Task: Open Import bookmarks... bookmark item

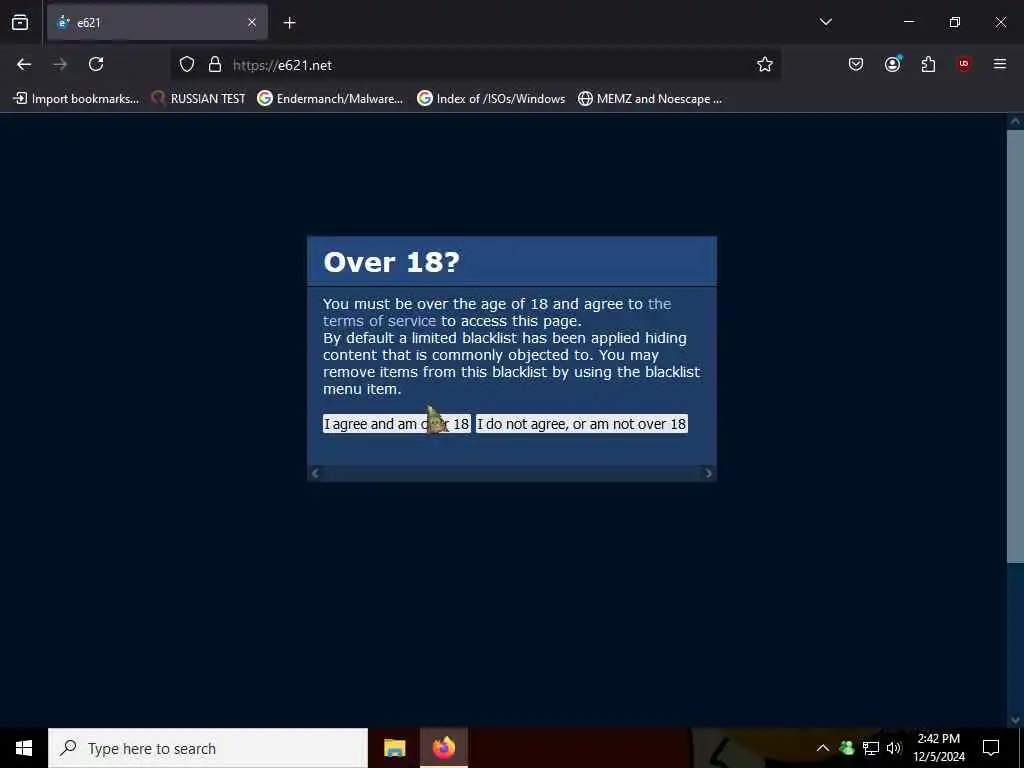Action: 76,99
